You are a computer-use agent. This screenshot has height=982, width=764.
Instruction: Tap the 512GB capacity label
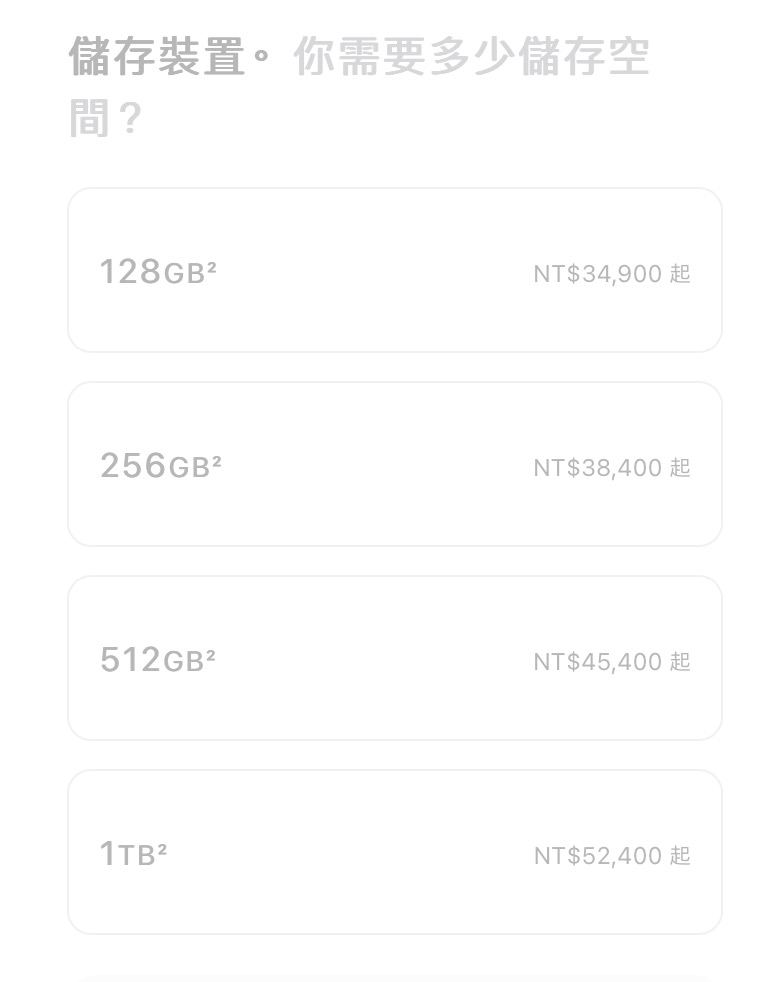[x=157, y=660]
